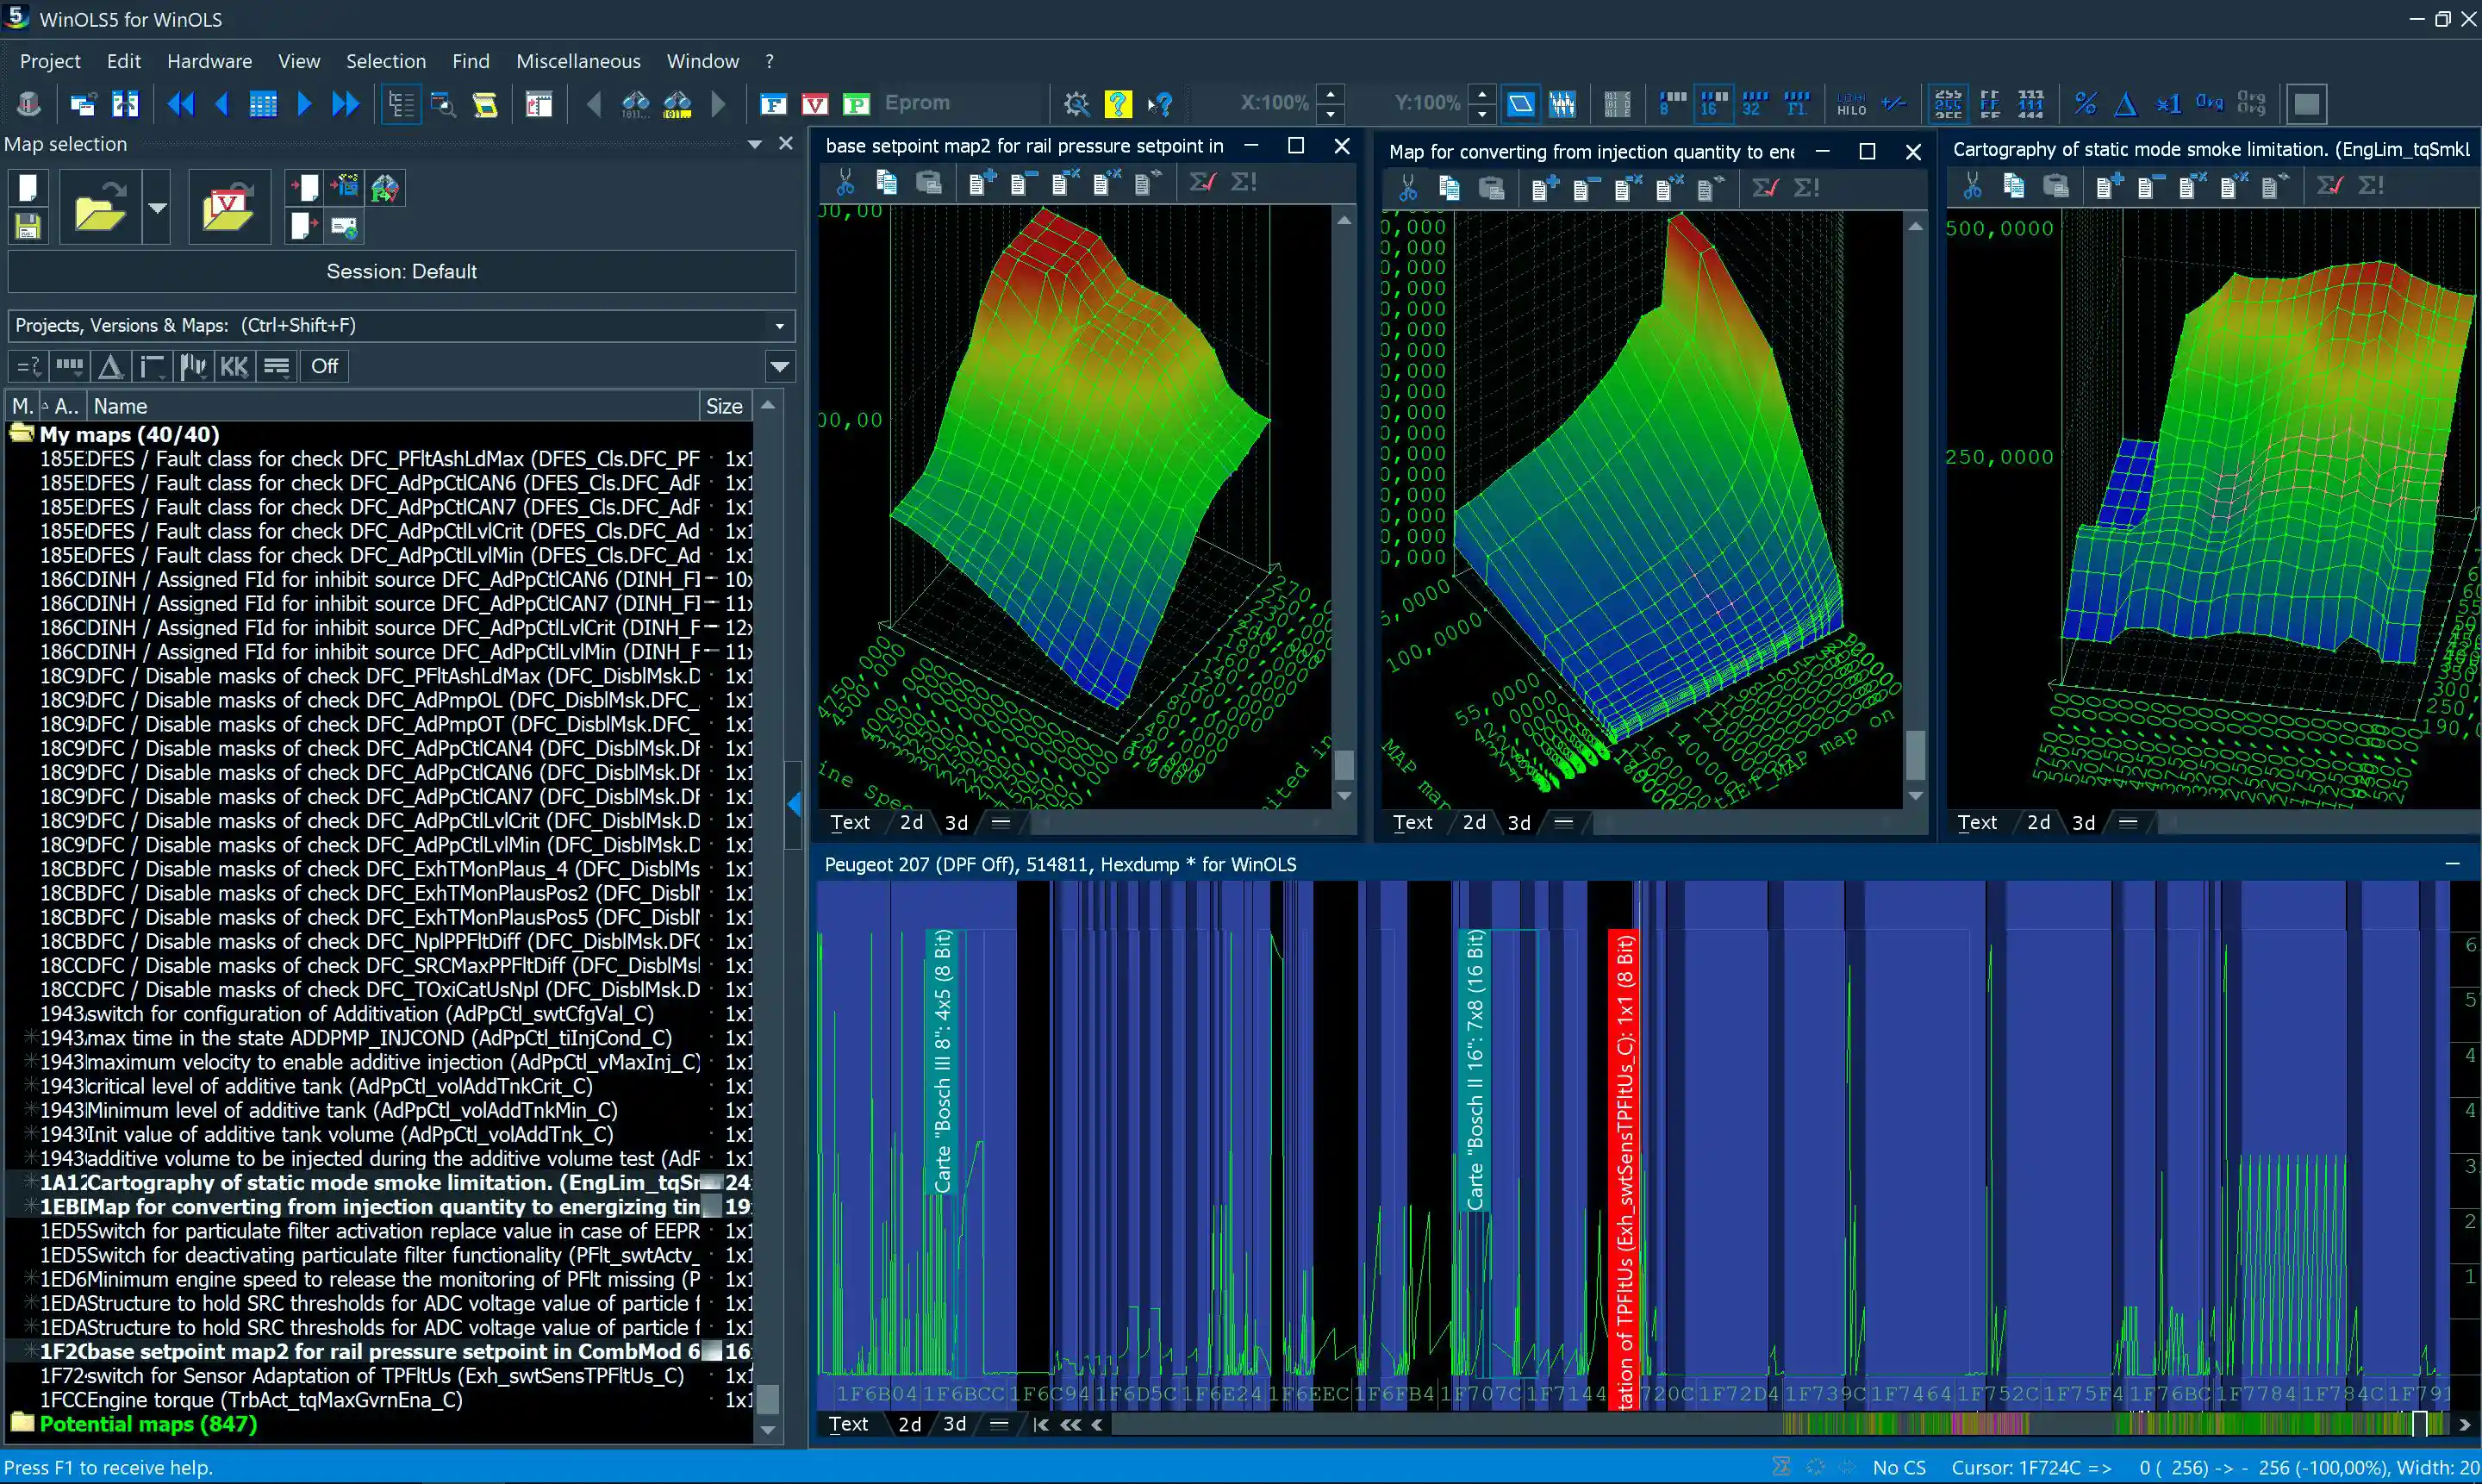Increase X zoom percentage with up arrow
This screenshot has height=1484, width=2482.
click(x=1330, y=94)
